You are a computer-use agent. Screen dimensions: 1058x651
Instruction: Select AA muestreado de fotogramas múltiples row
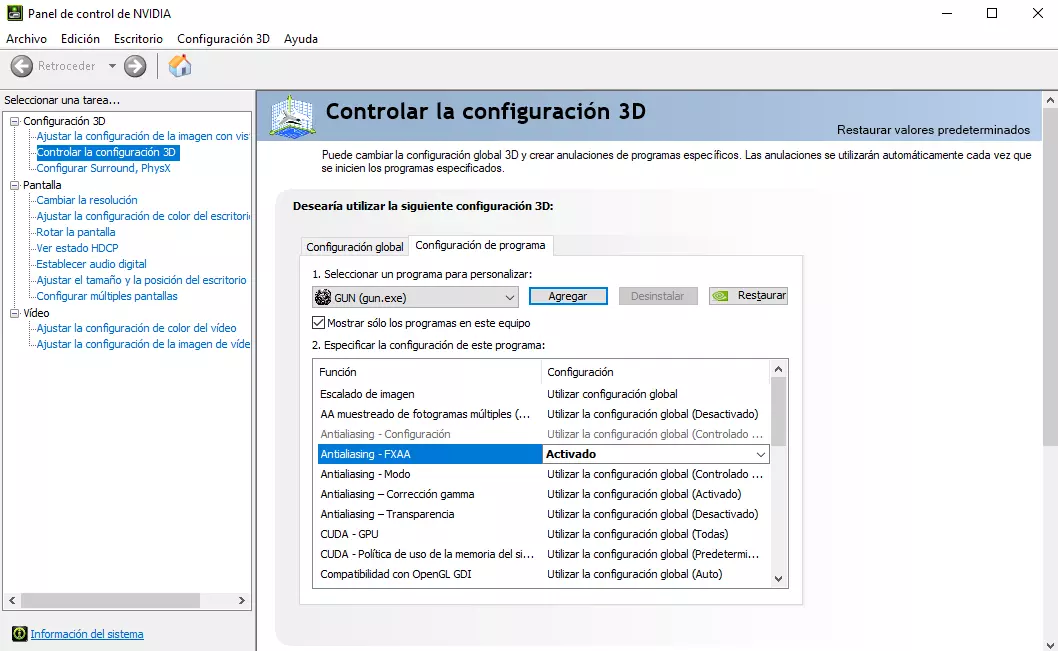coord(543,414)
